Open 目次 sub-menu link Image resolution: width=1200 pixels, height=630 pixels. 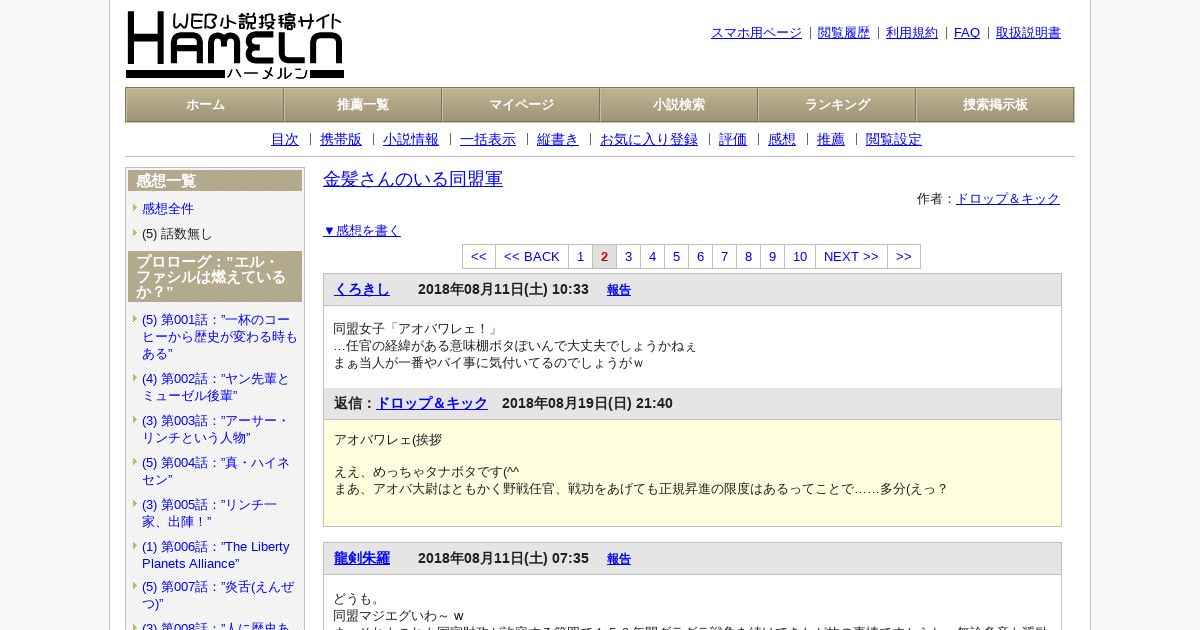point(285,139)
